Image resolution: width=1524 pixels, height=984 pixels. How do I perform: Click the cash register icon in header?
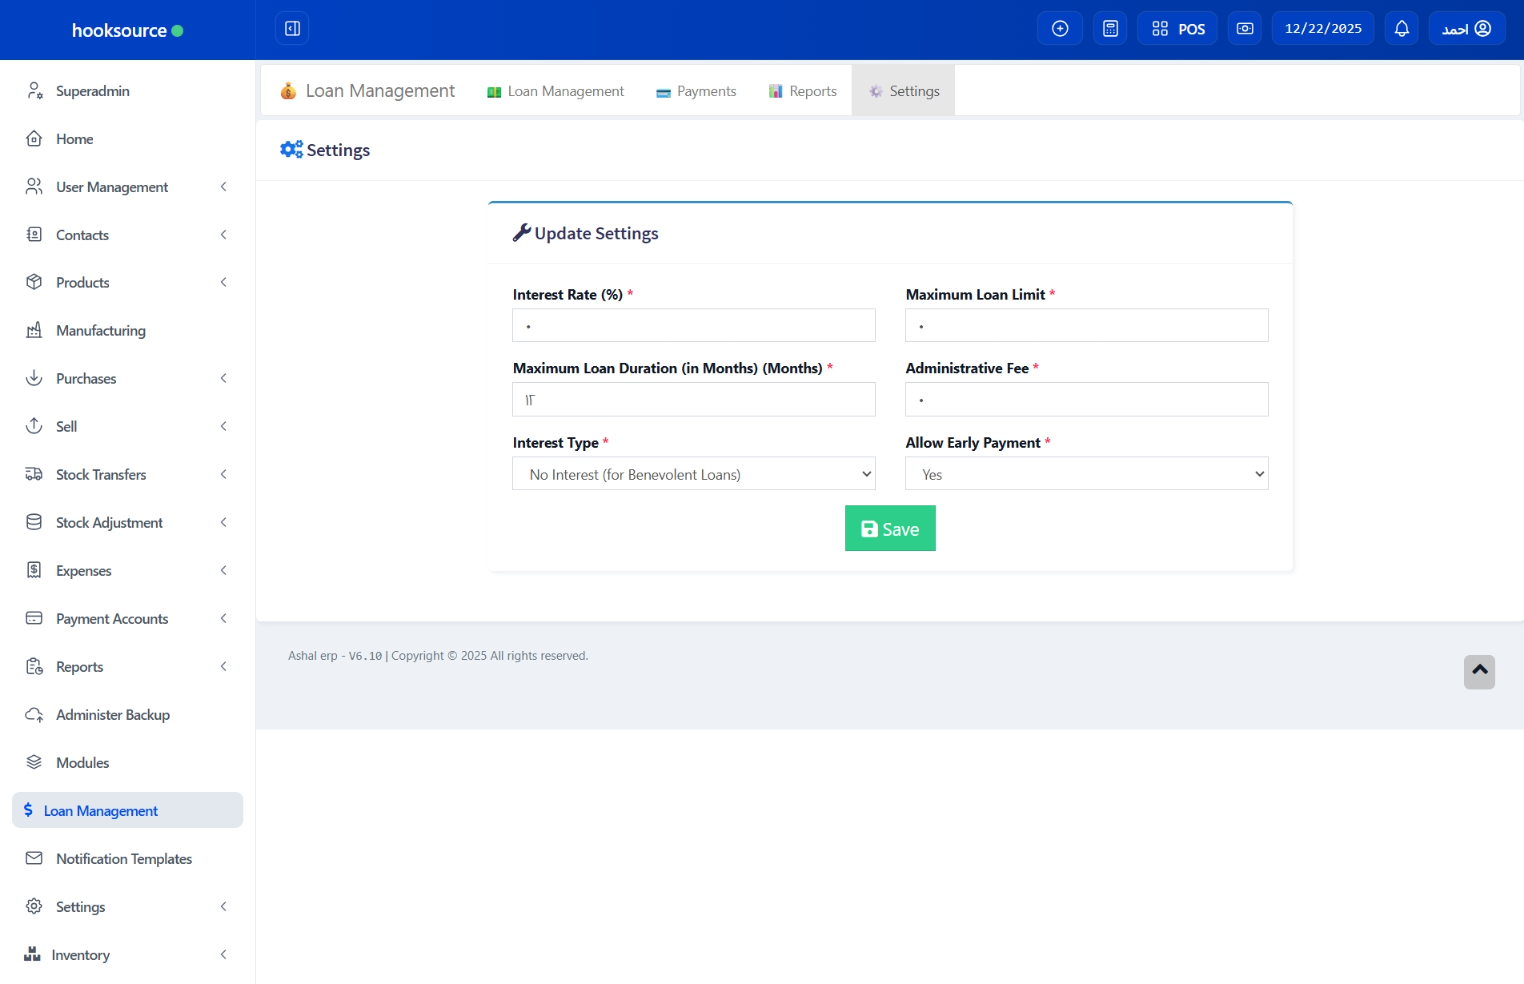pyautogui.click(x=1245, y=29)
